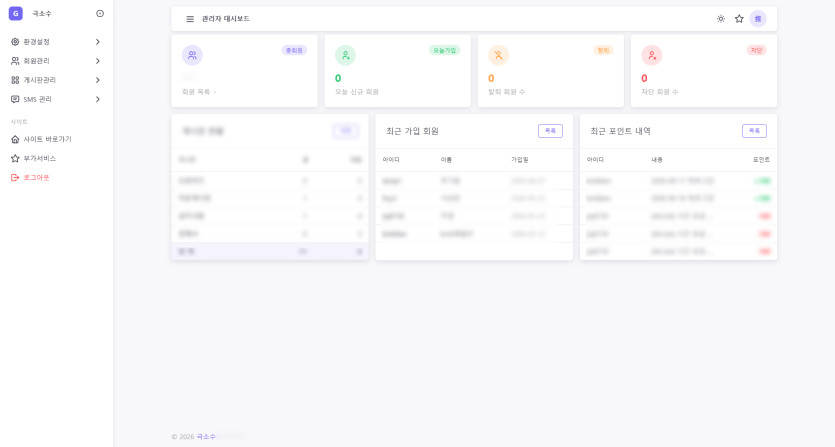Click the 극소수 site name in sidebar

(42, 14)
